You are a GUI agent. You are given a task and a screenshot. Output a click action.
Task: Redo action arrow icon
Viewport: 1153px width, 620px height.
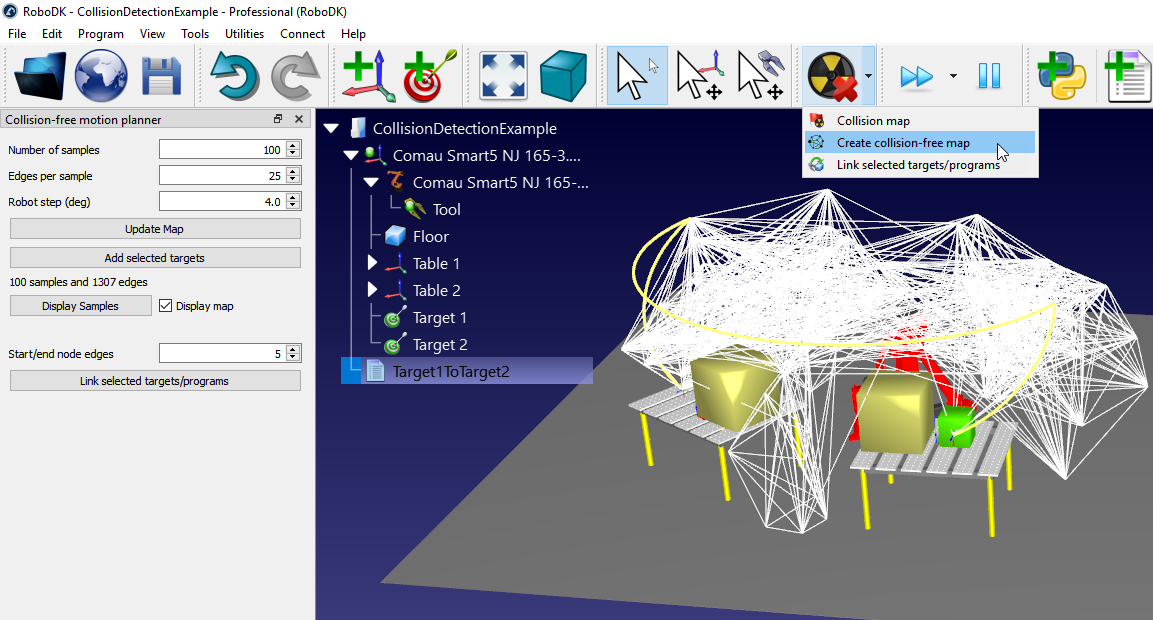point(296,76)
